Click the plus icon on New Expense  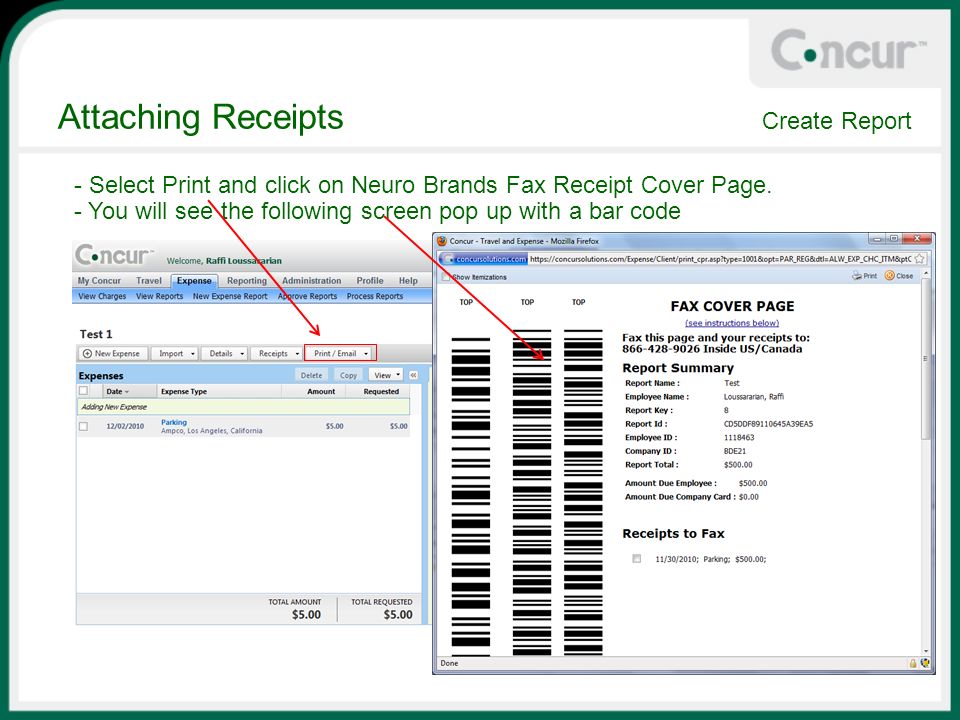pos(87,353)
